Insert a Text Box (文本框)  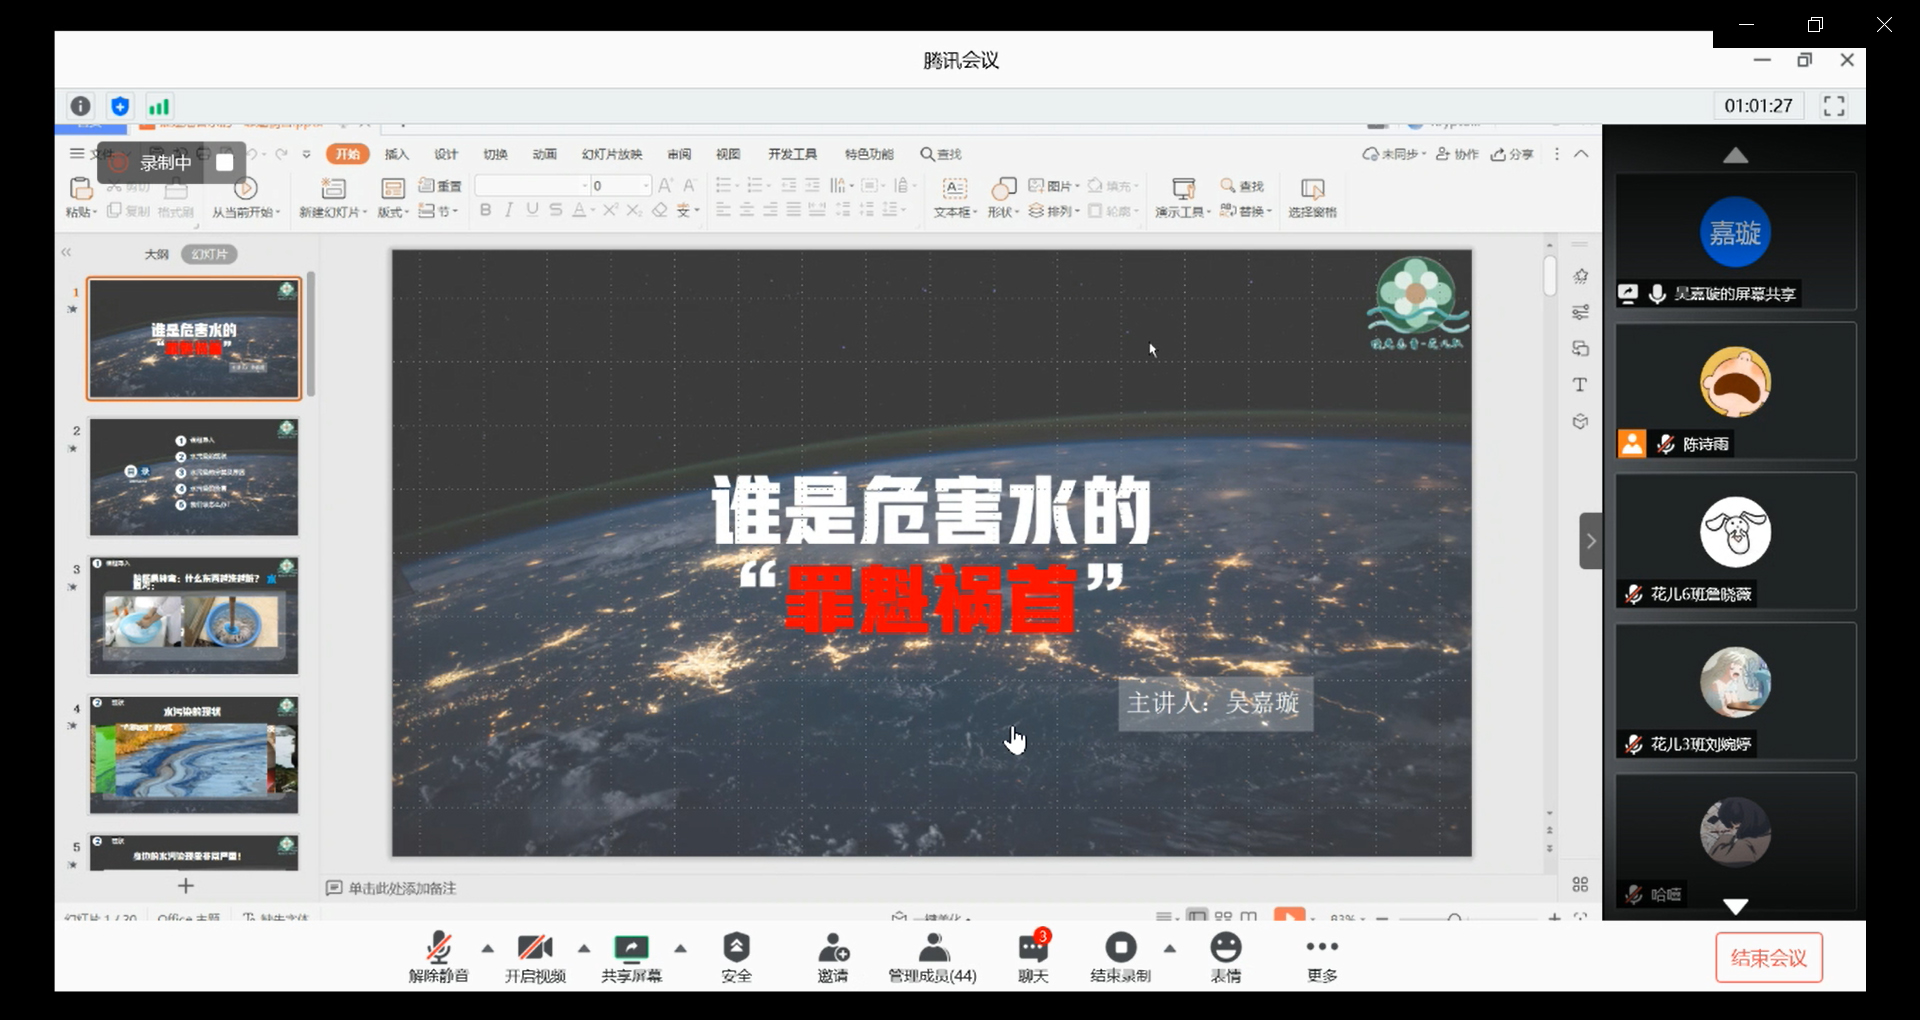pos(955,197)
